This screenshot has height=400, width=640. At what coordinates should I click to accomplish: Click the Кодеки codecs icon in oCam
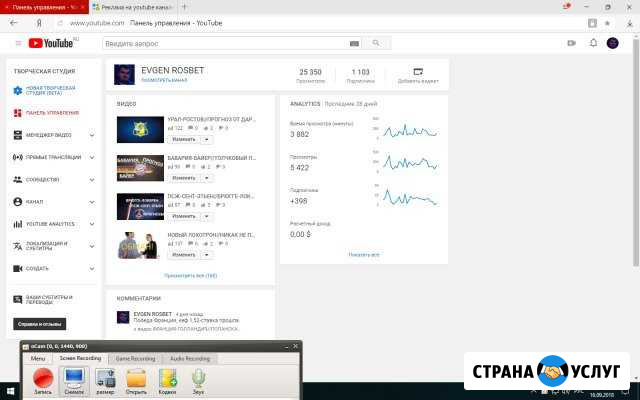167,381
